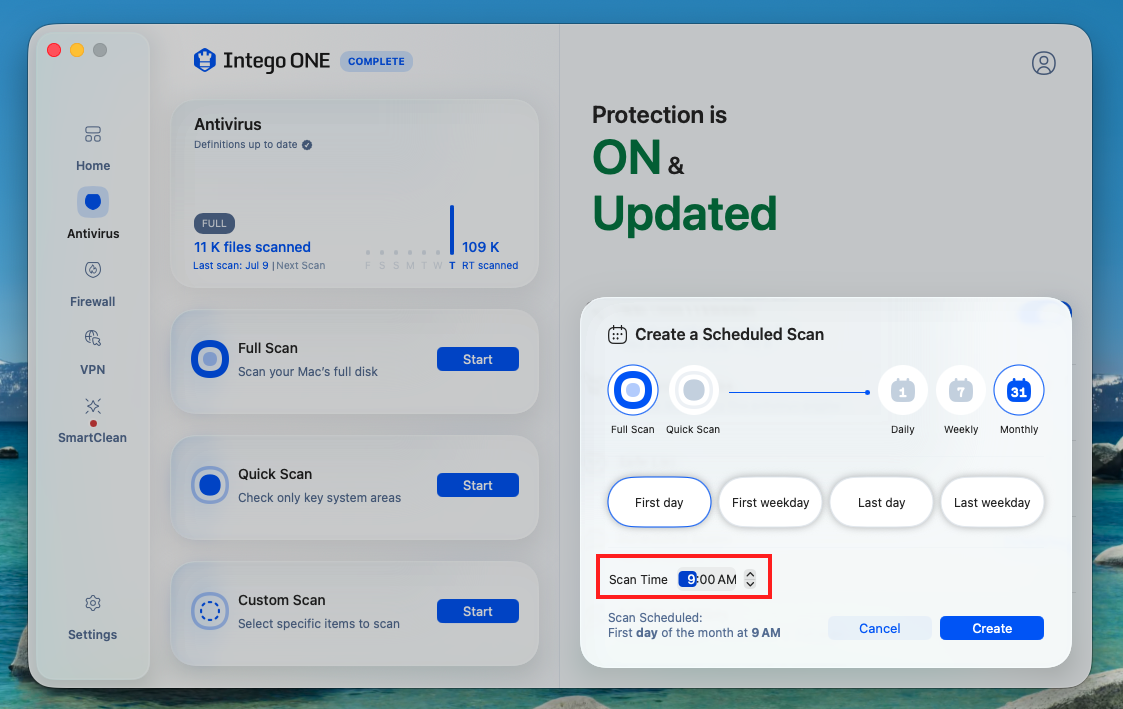
Task: Cancel the scheduled scan dialog
Action: [879, 628]
